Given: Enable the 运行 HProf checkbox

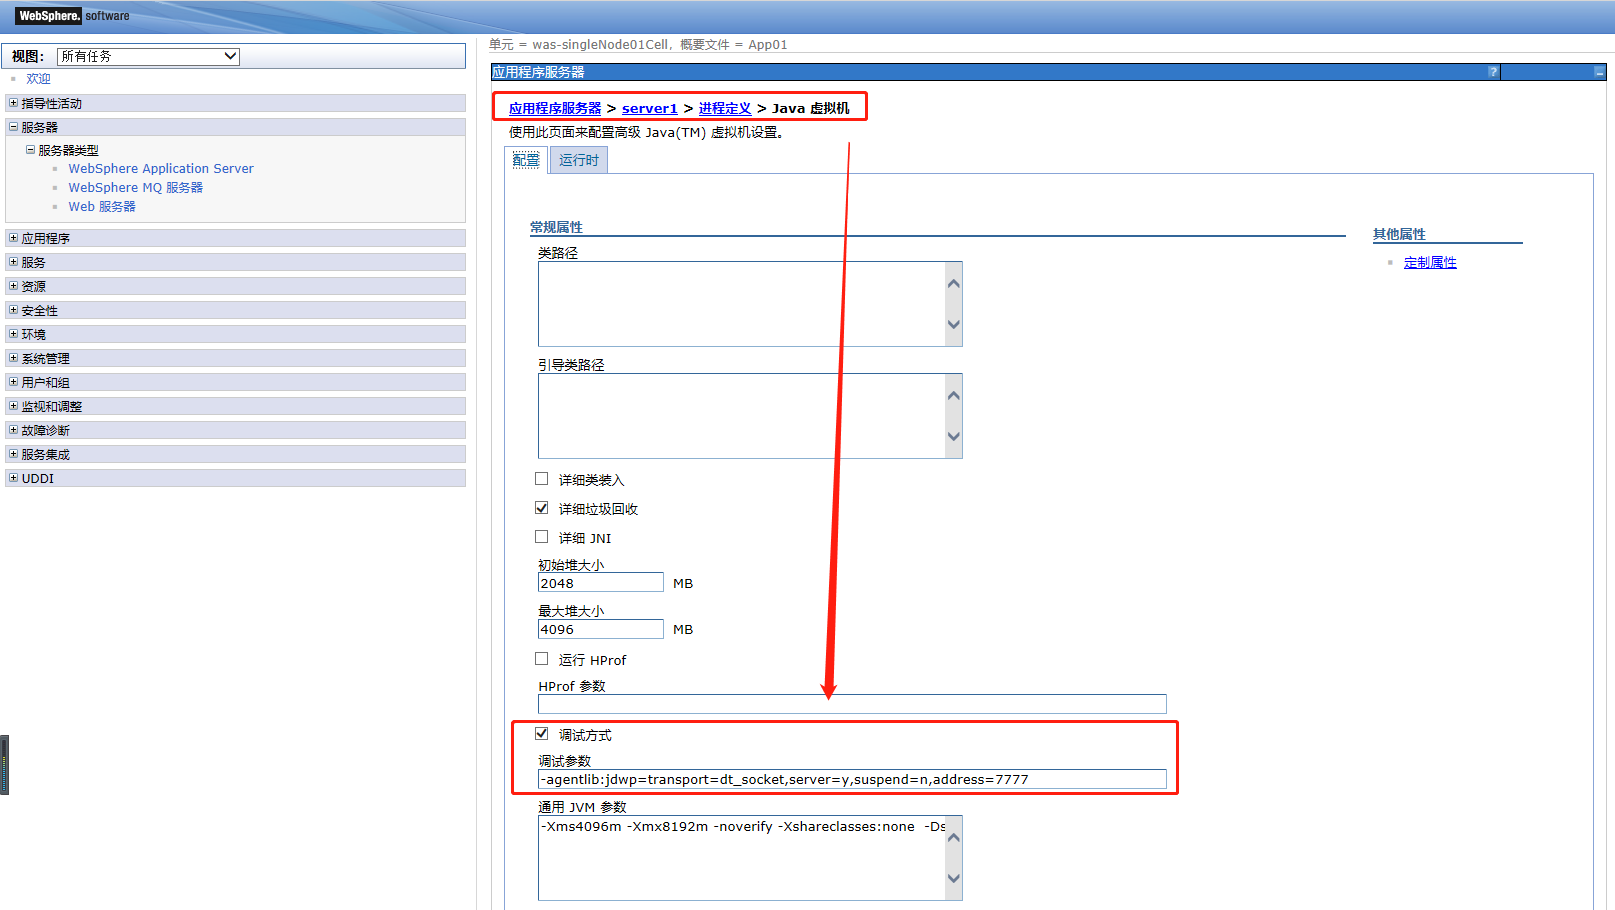Looking at the screenshot, I should click(x=542, y=659).
